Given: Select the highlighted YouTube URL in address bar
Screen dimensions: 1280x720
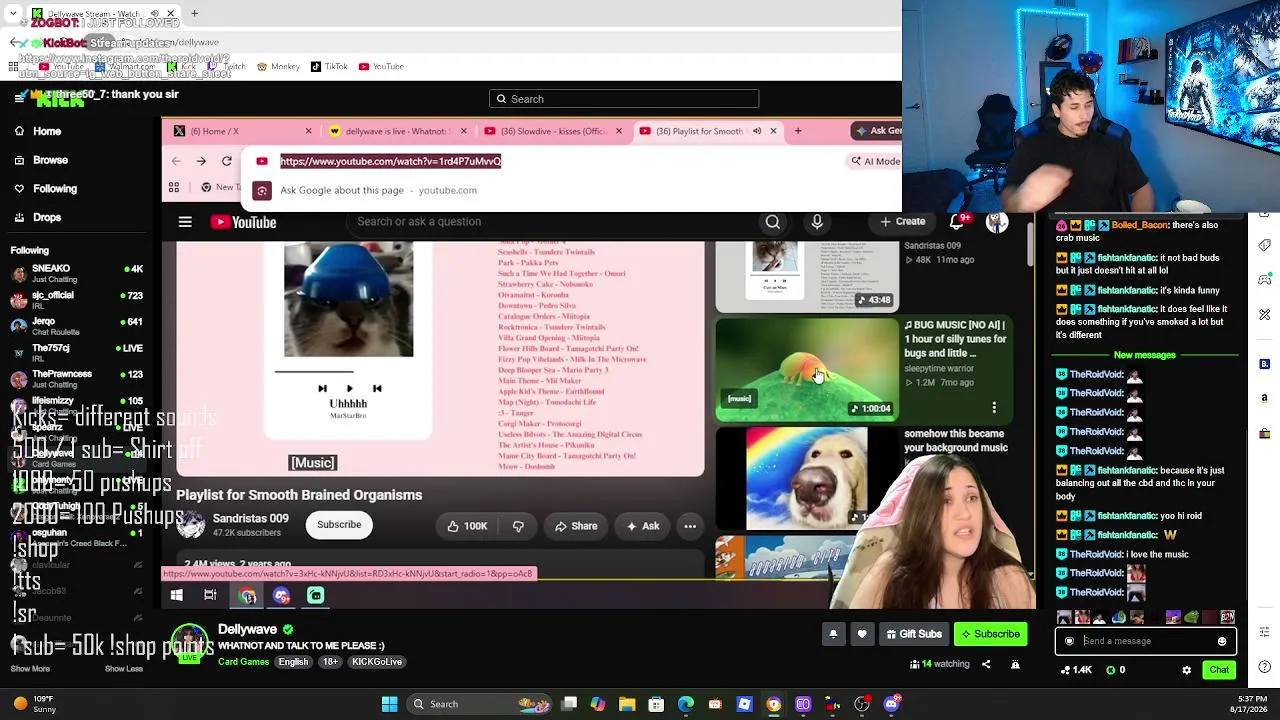Looking at the screenshot, I should pyautogui.click(x=390, y=161).
